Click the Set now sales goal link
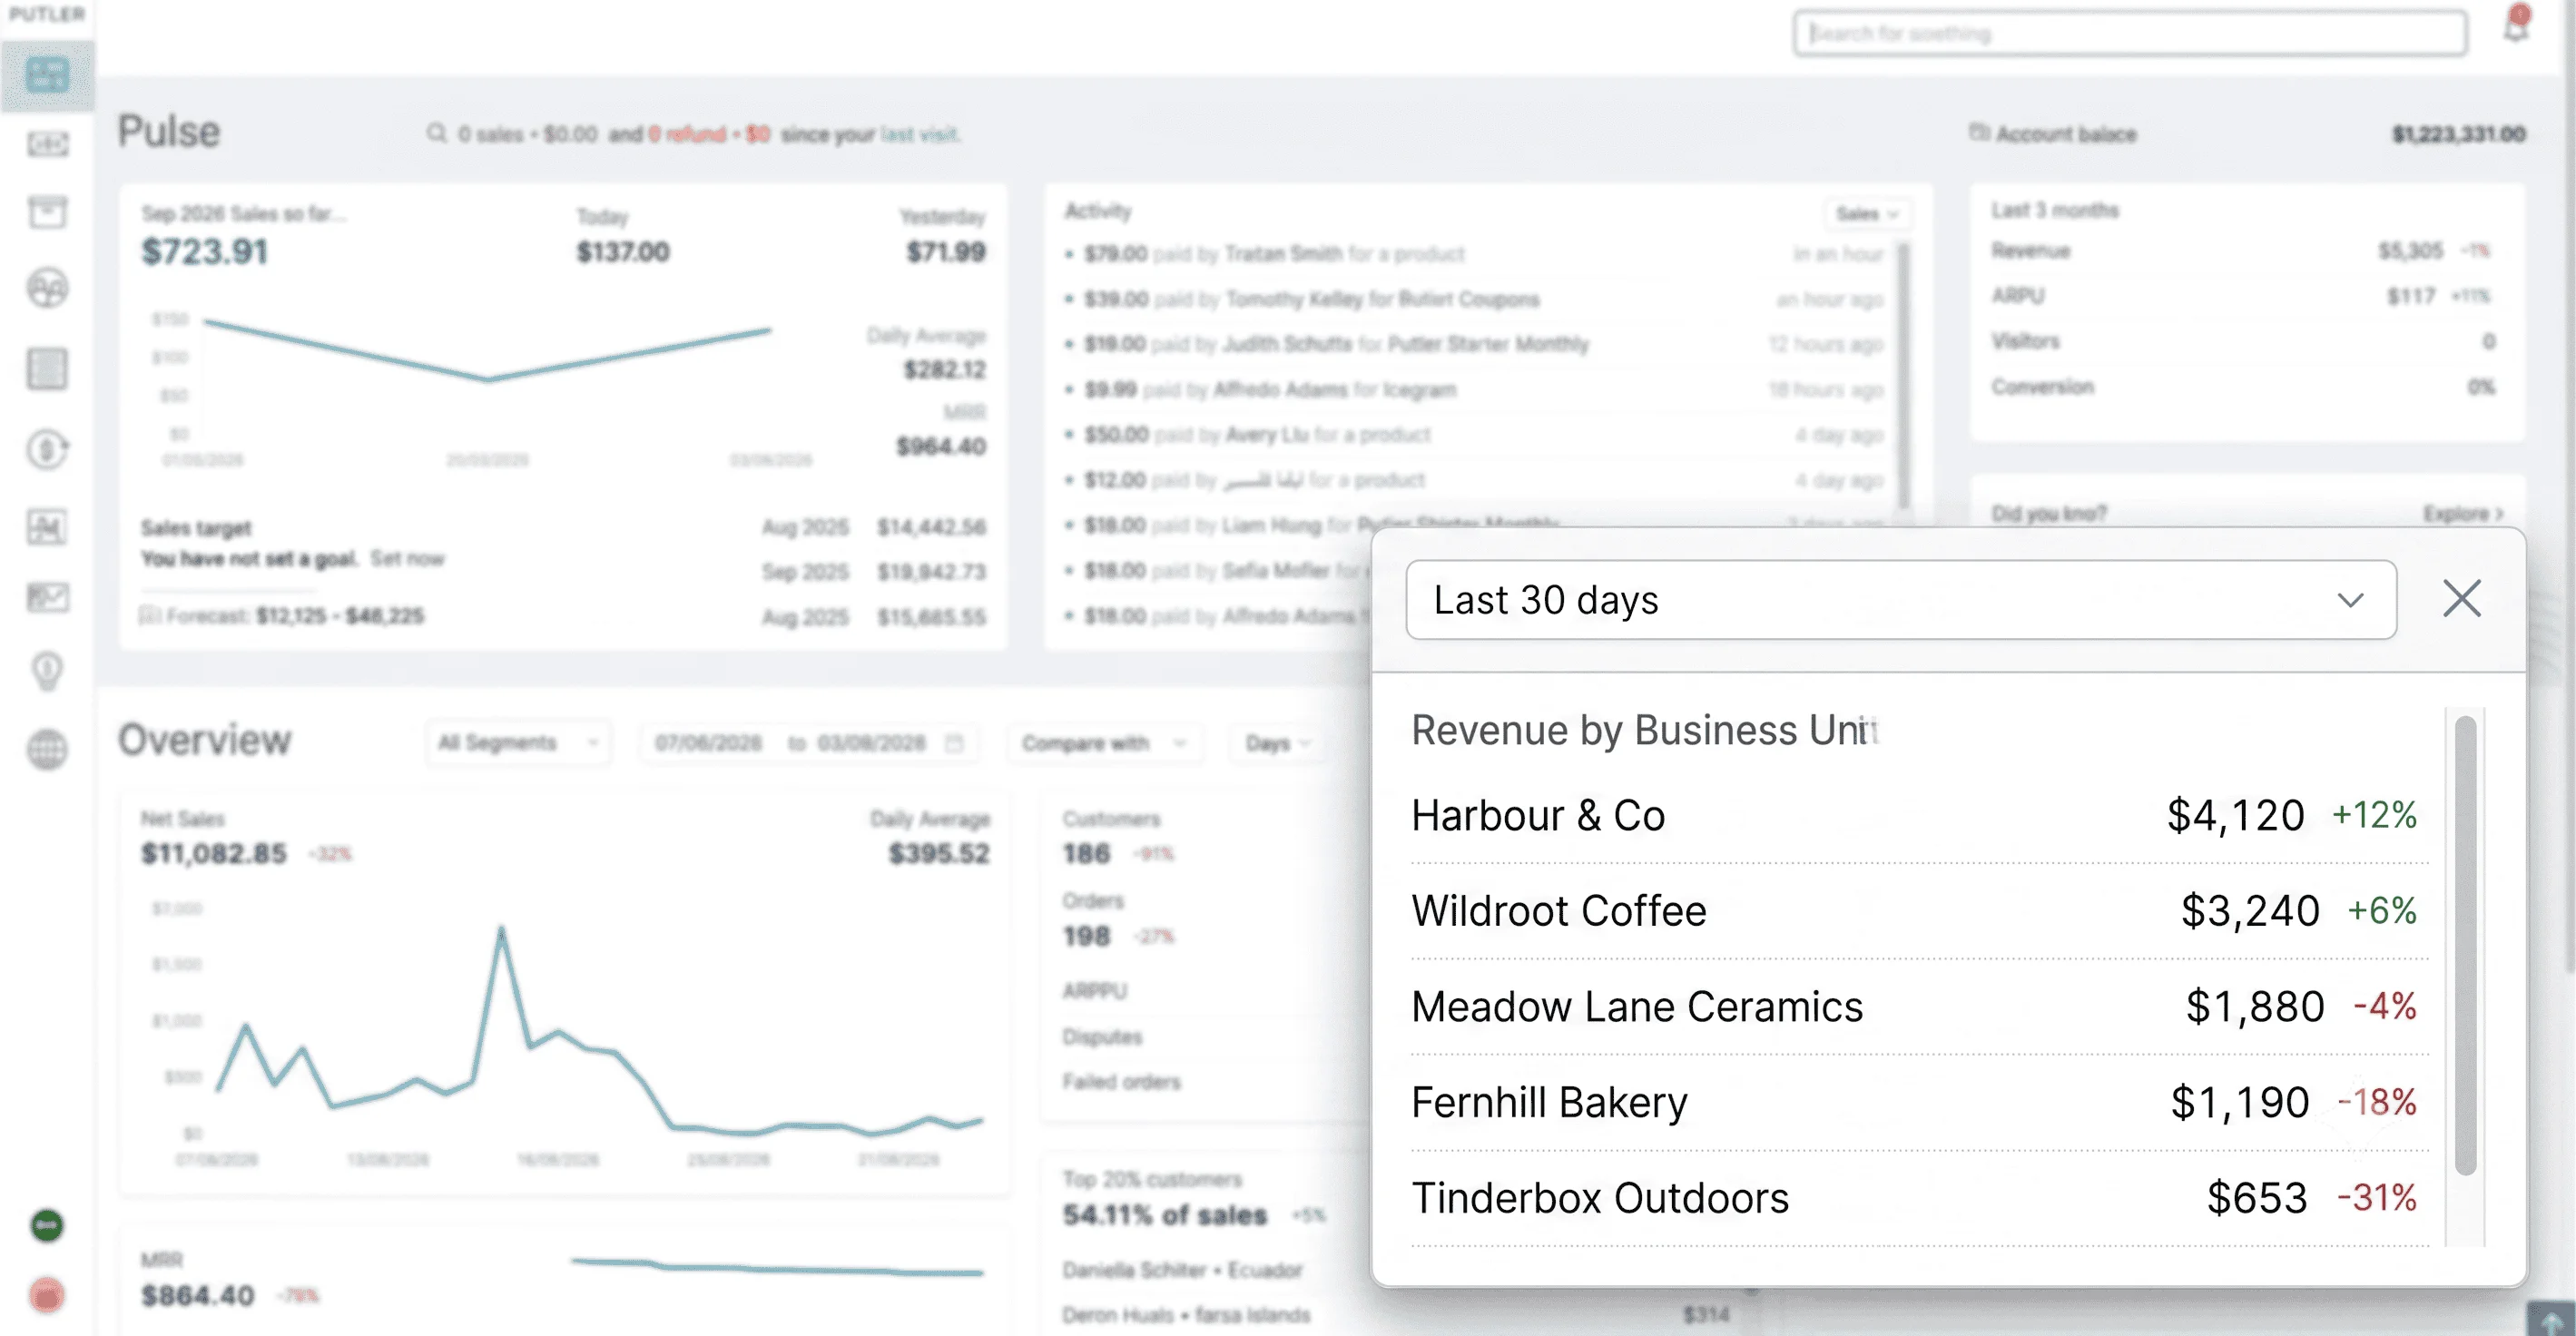 pos(406,558)
